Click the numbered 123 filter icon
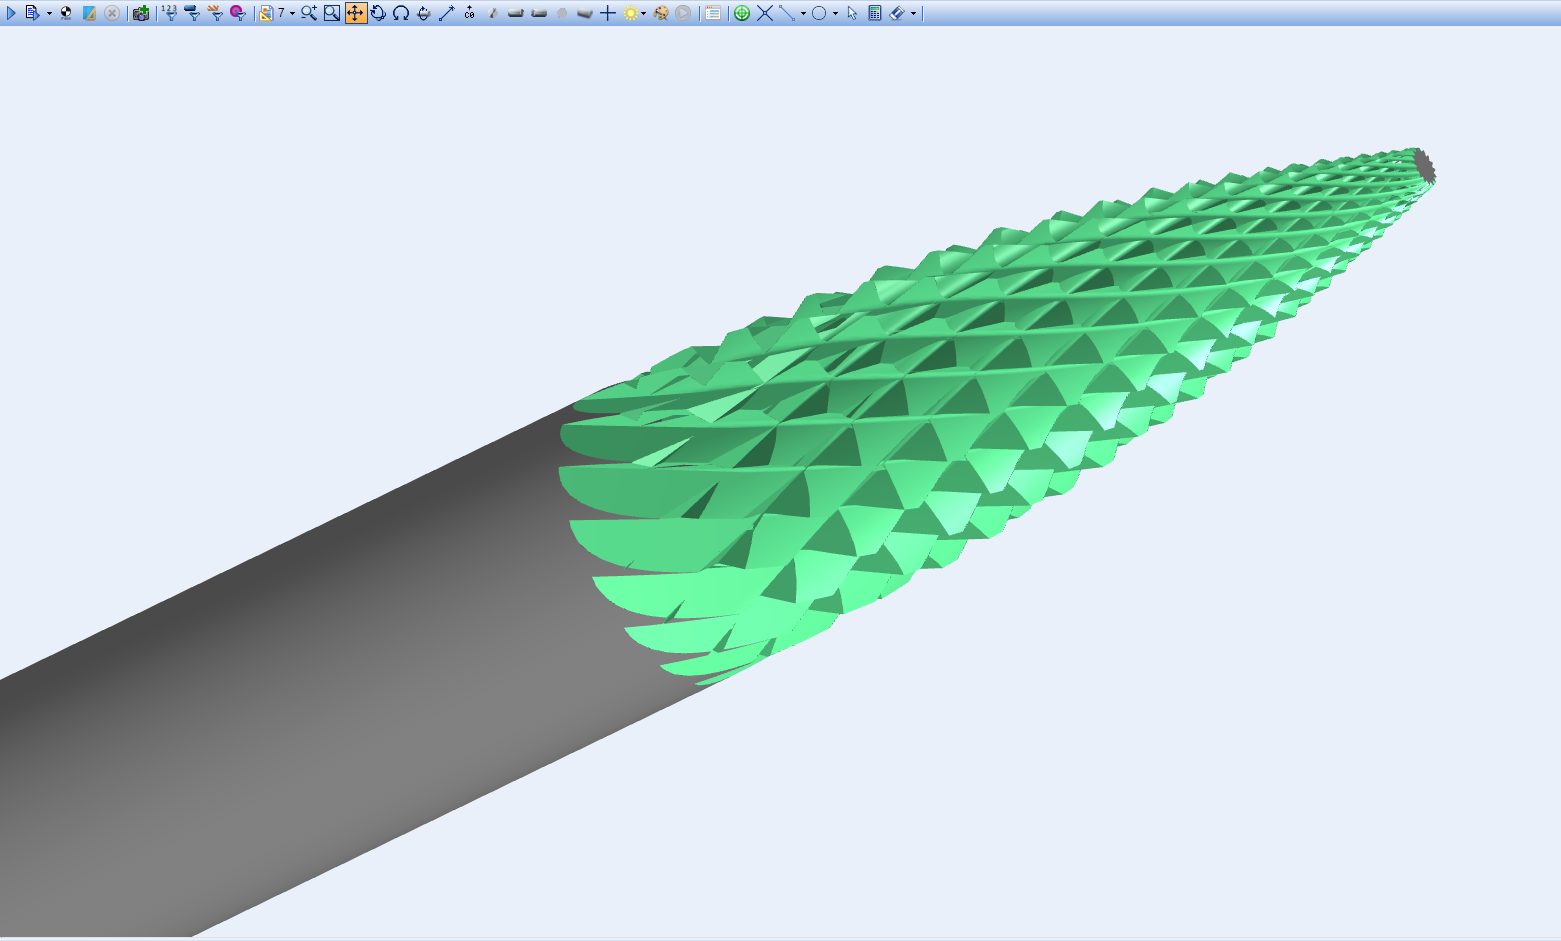 pos(169,13)
